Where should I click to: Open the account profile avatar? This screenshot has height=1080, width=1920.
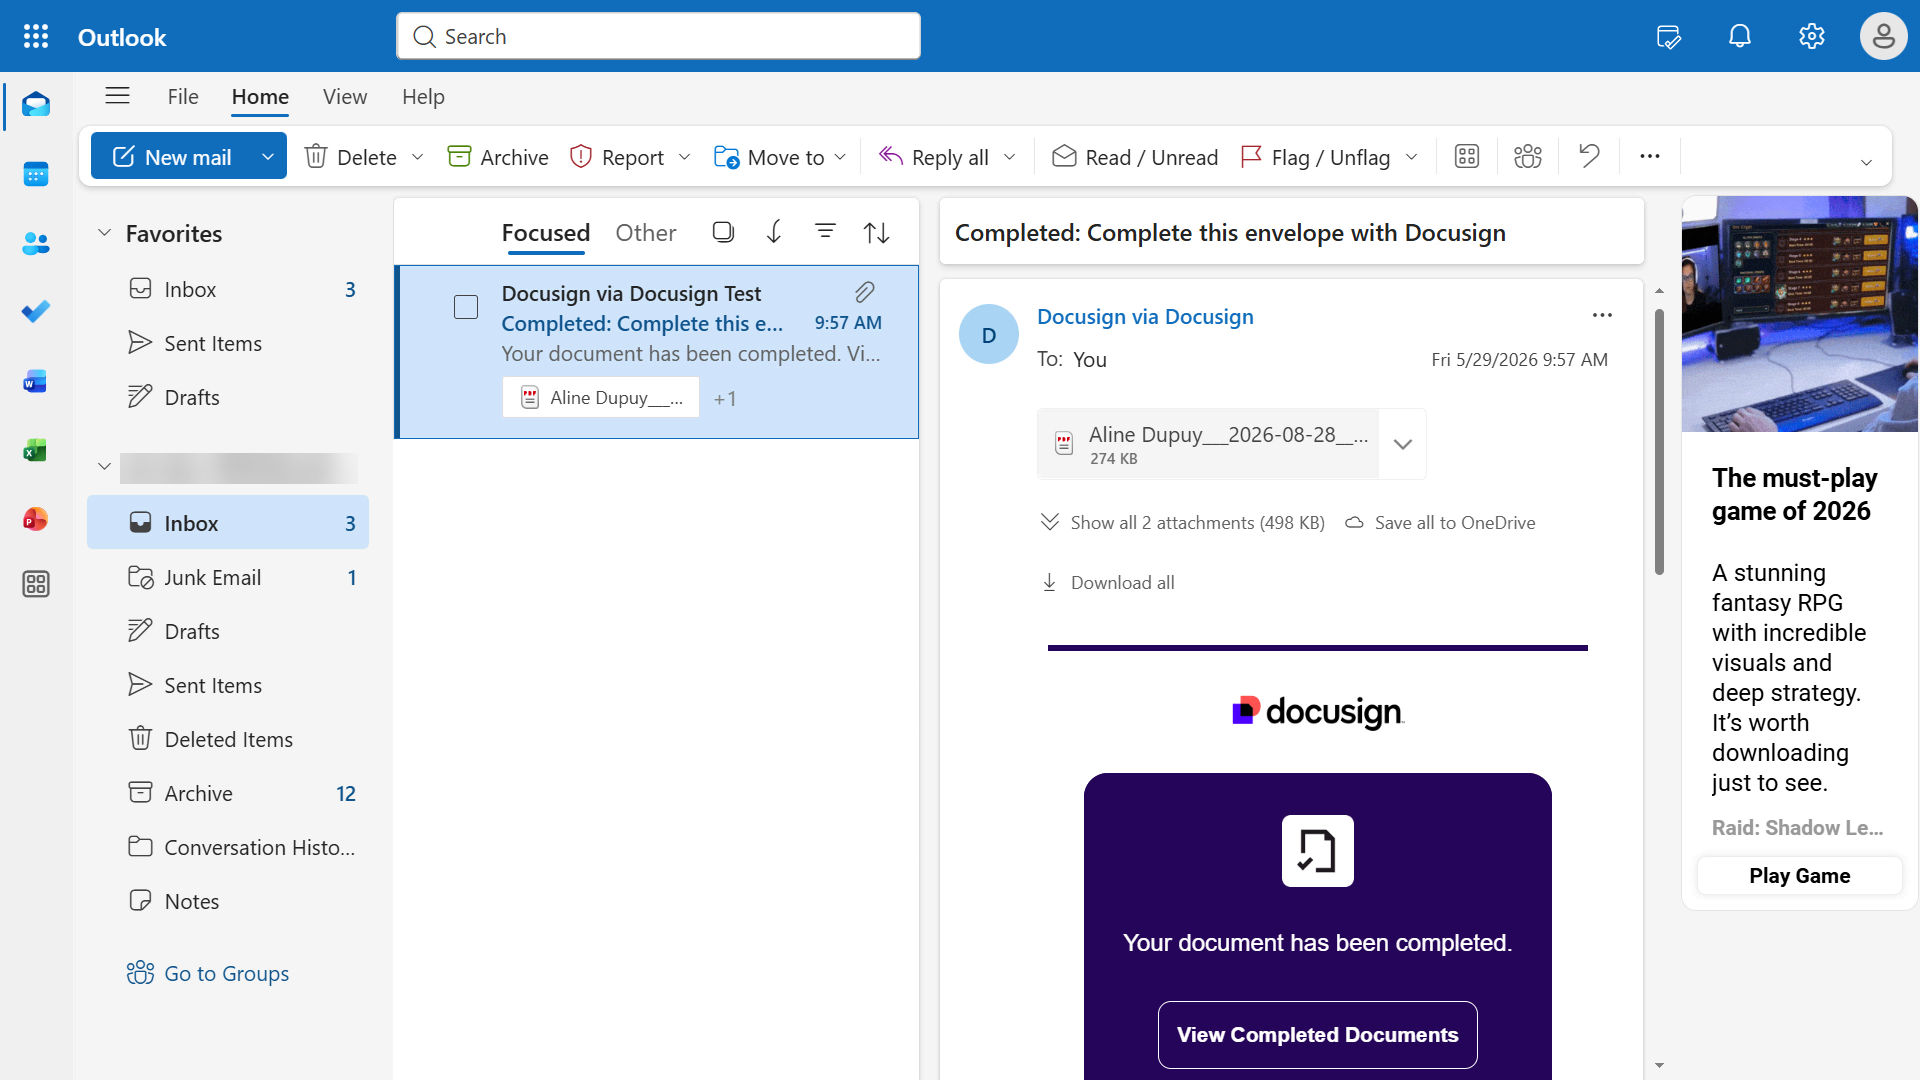pos(1884,37)
